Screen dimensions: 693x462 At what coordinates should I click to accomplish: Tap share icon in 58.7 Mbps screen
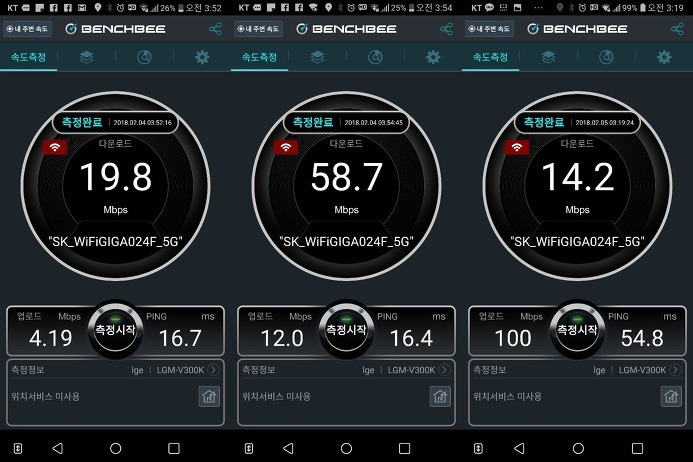pyautogui.click(x=446, y=29)
